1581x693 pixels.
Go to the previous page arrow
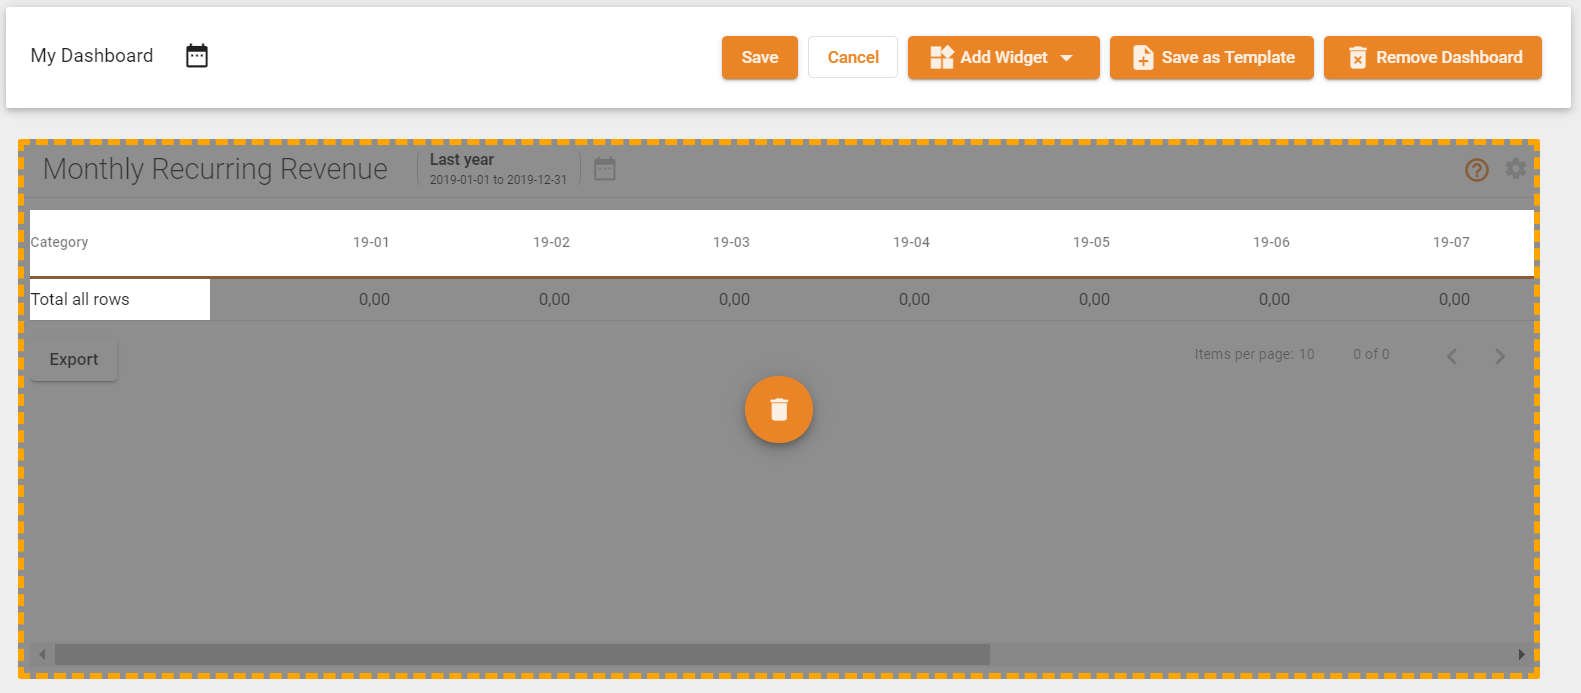pyautogui.click(x=1452, y=356)
